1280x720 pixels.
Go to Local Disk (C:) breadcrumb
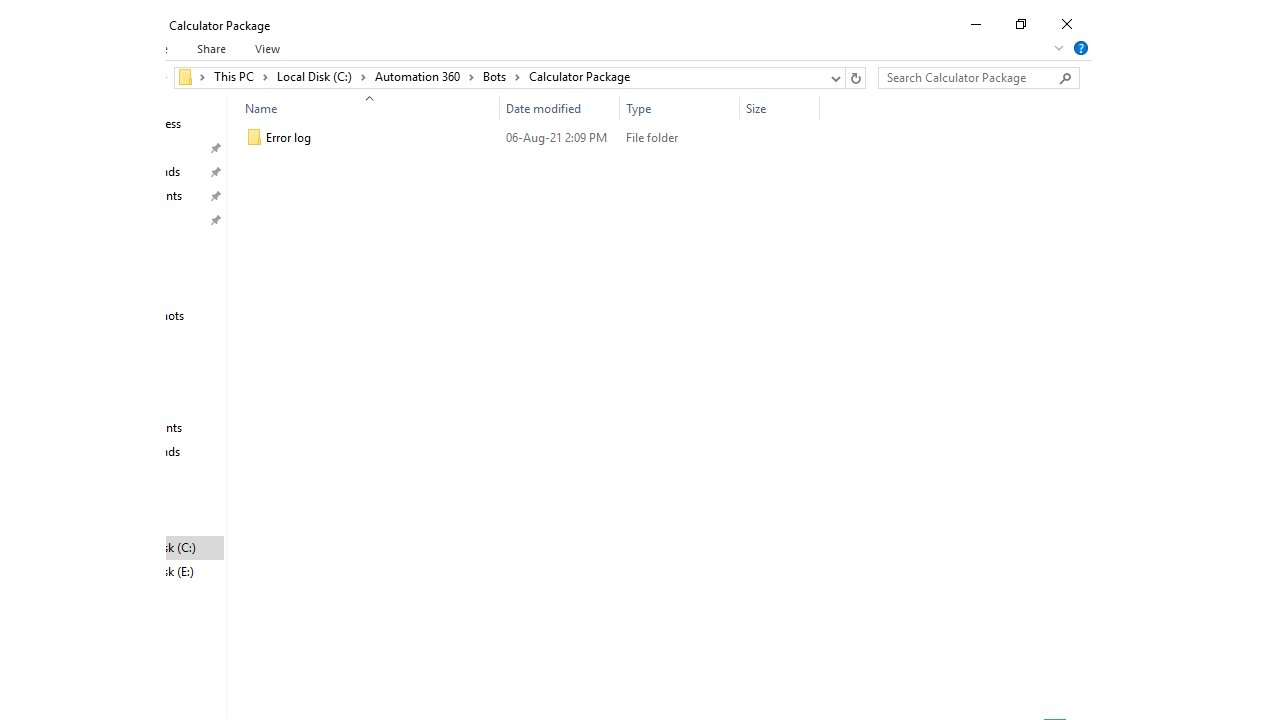[x=314, y=77]
